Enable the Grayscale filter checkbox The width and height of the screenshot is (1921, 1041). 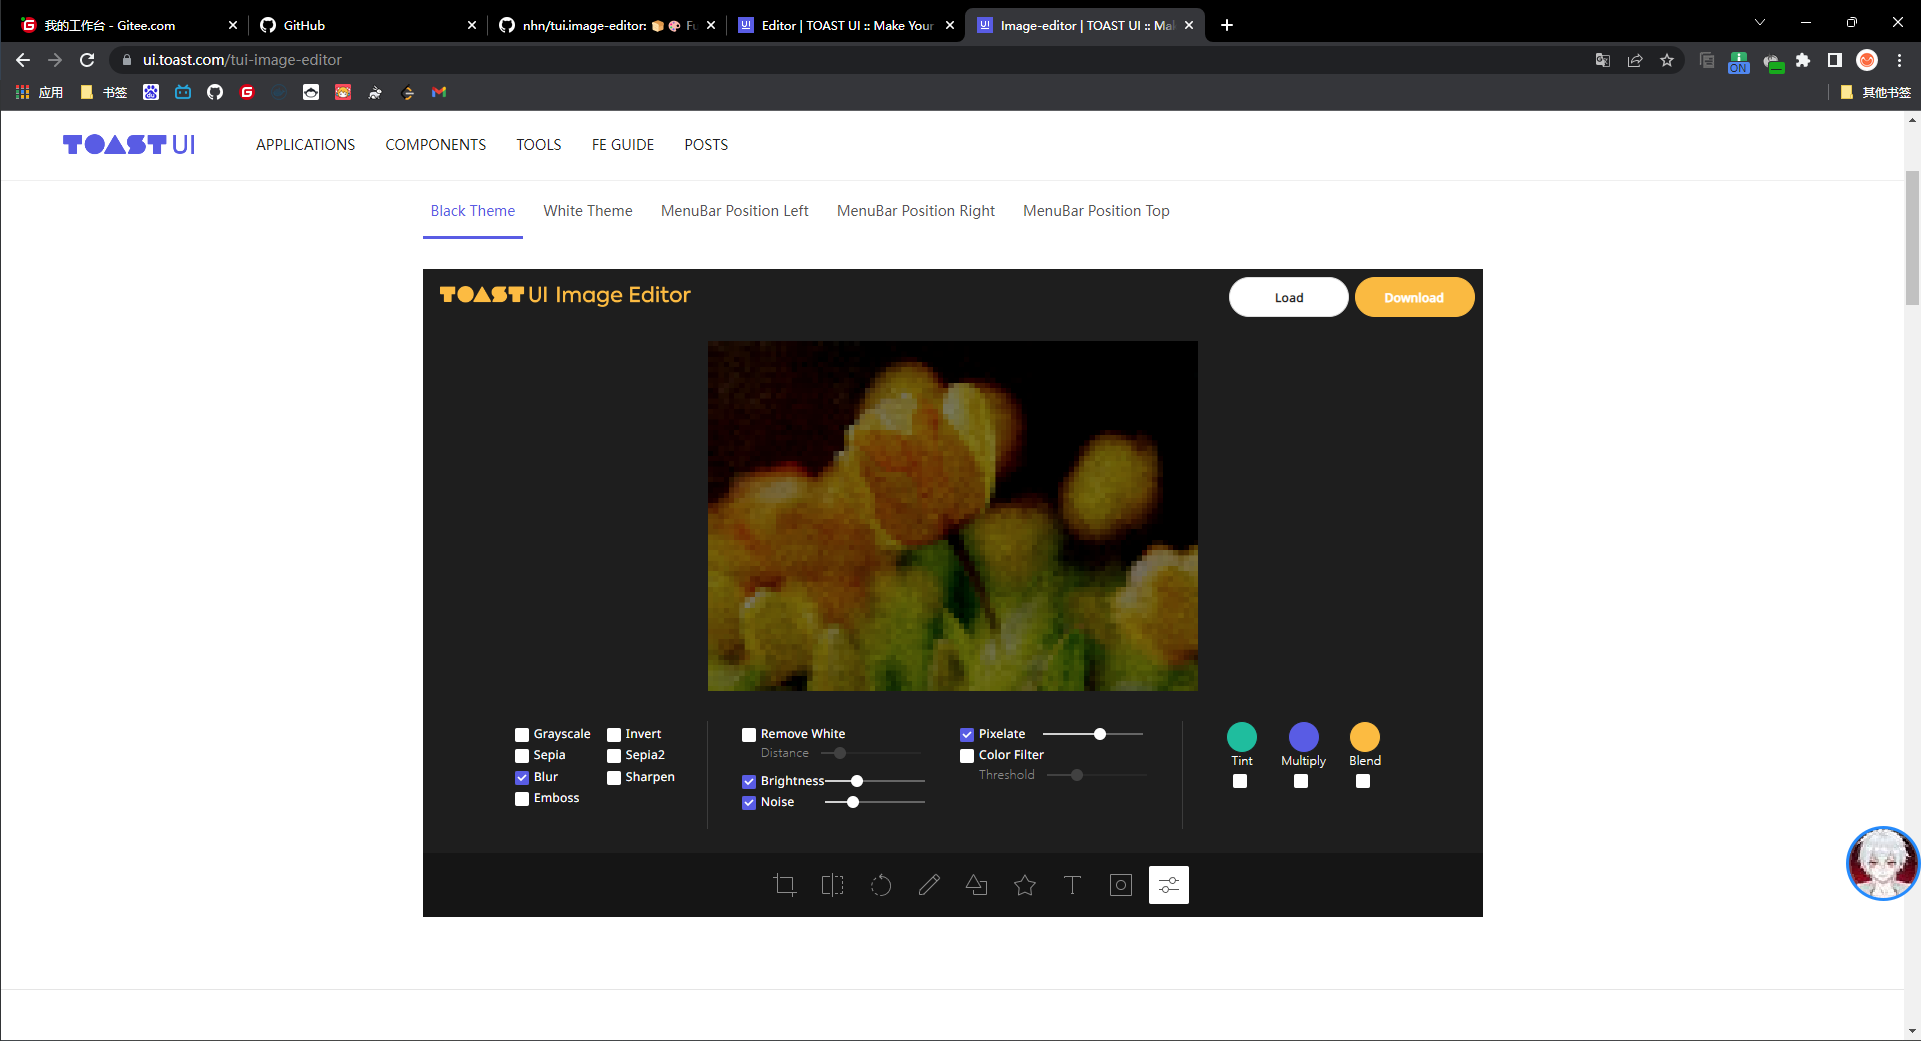[x=522, y=735]
